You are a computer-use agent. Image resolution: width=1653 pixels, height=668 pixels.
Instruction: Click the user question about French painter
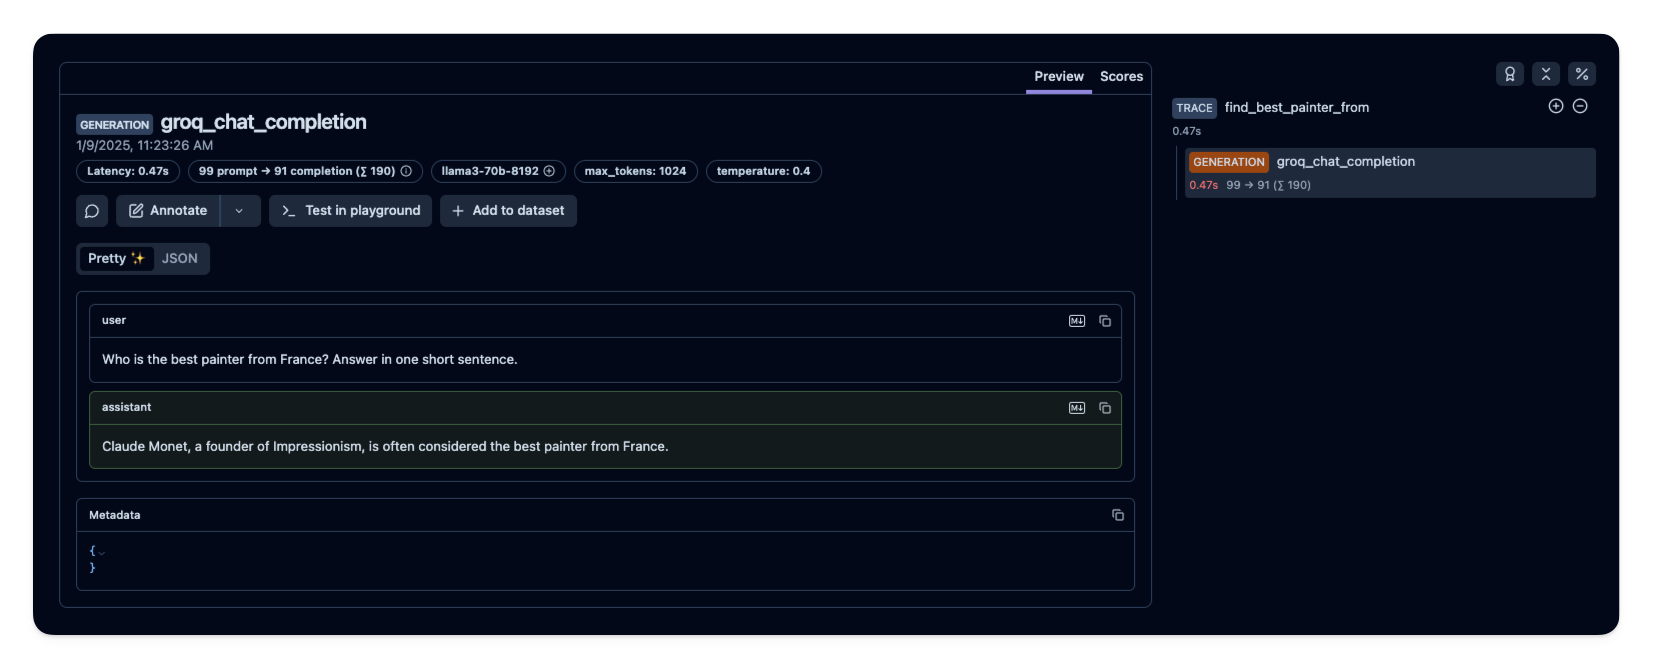[310, 360]
